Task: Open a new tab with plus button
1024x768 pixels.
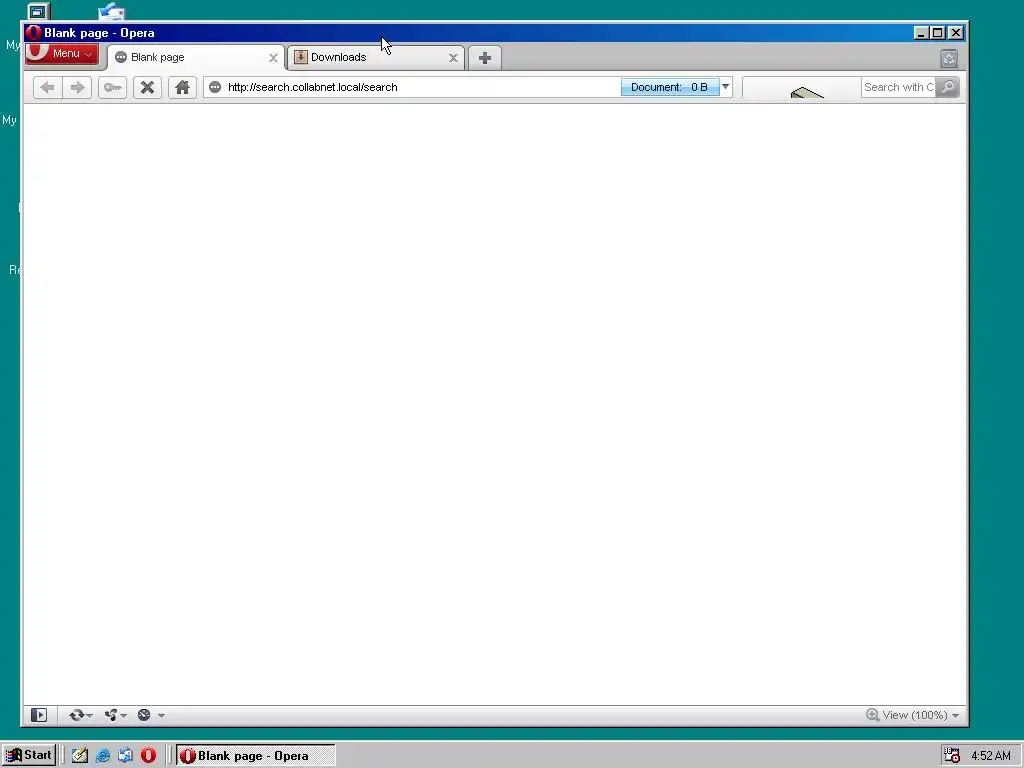Action: click(x=485, y=58)
